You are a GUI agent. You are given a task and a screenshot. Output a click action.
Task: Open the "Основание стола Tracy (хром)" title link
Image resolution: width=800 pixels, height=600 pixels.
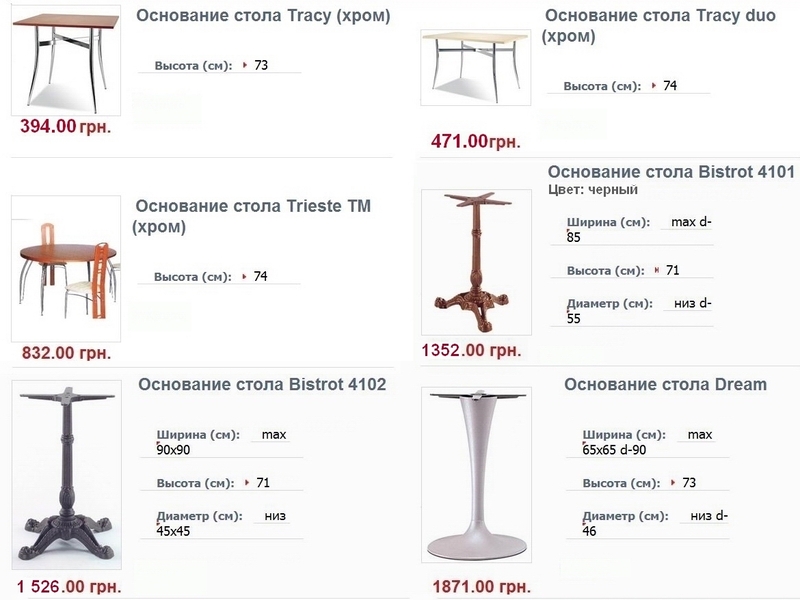click(263, 17)
